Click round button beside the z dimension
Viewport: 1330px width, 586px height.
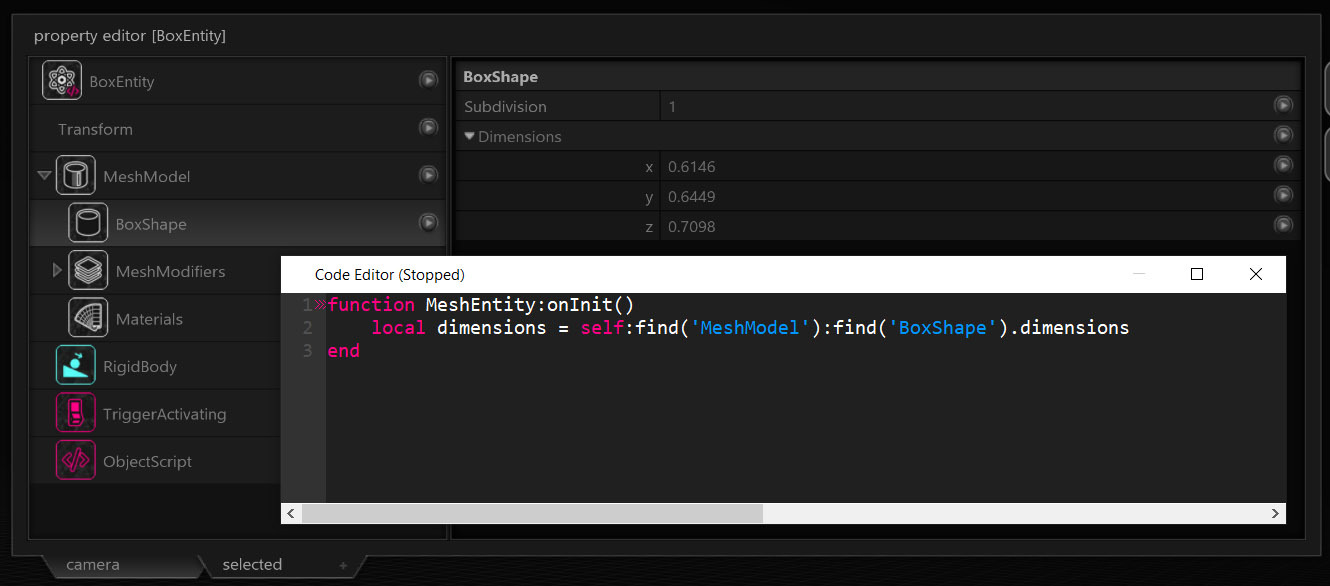(1283, 226)
